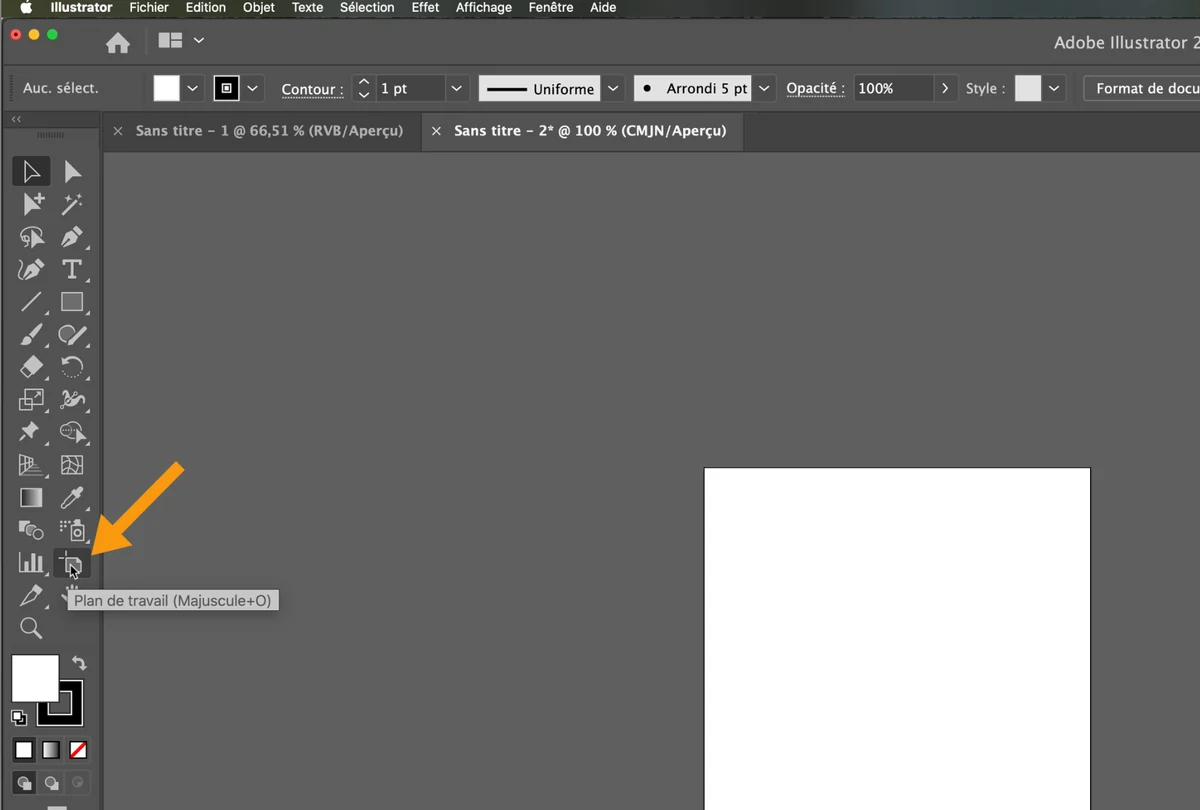
Task: Select the Mesh tool
Action: (72, 465)
